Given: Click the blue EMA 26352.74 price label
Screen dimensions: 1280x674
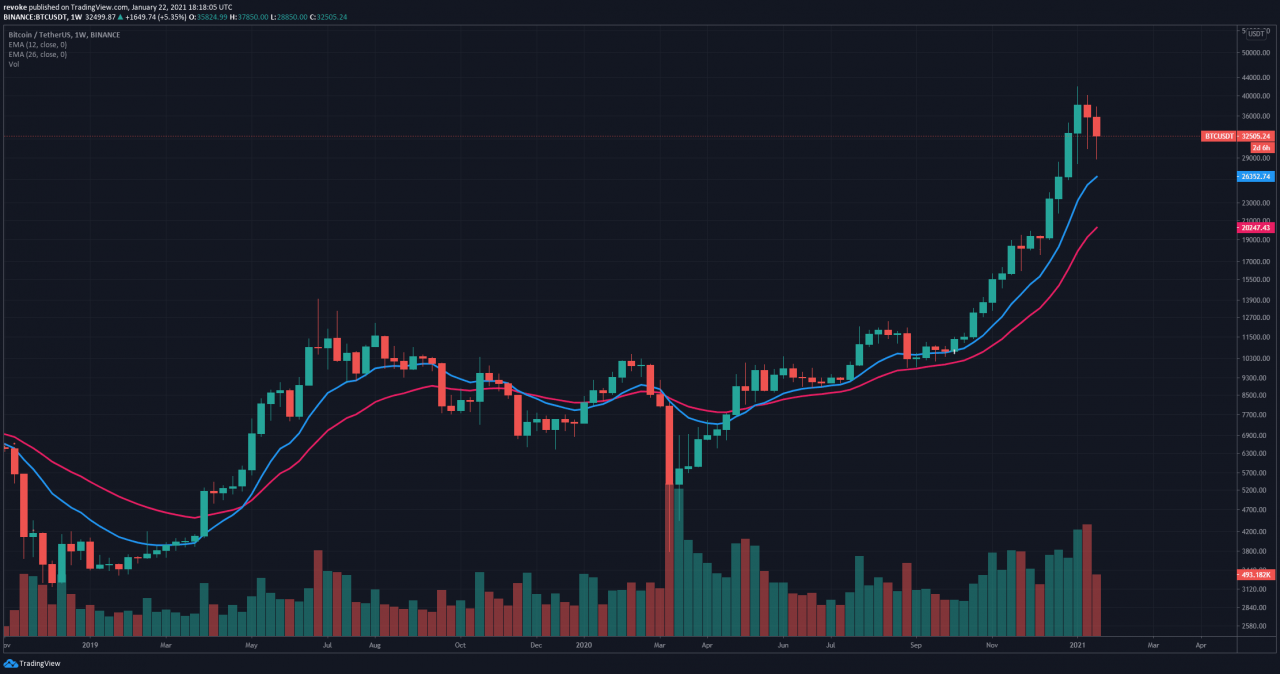Looking at the screenshot, I should [1254, 177].
